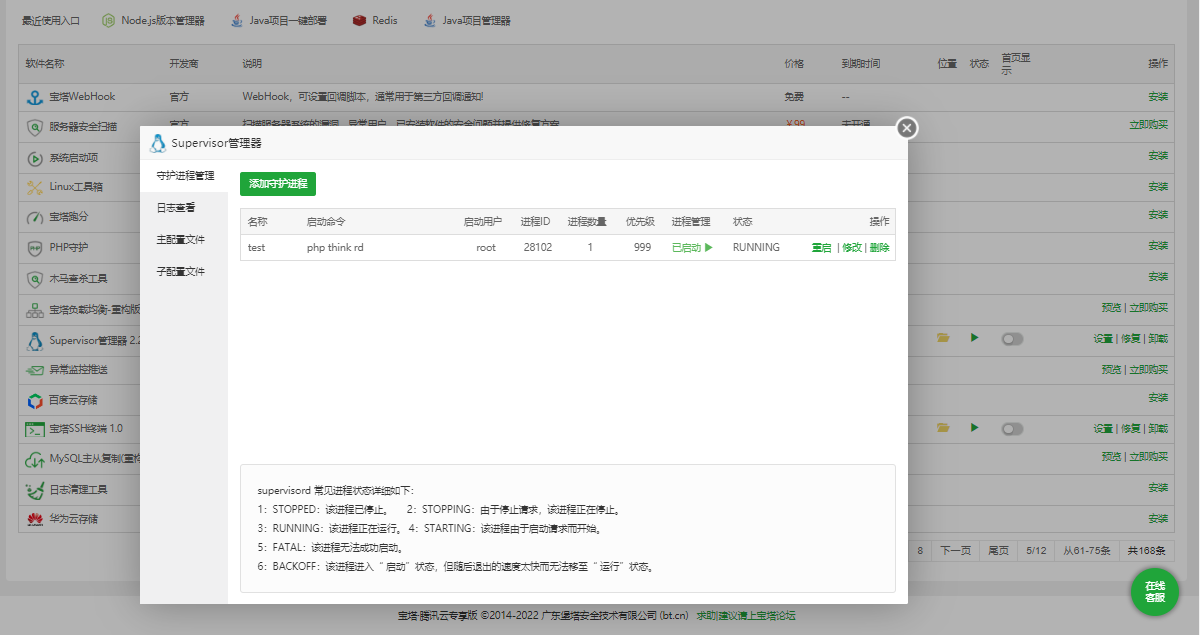Click the 'php think rd' command cell
The image size is (1200, 635).
[335, 247]
